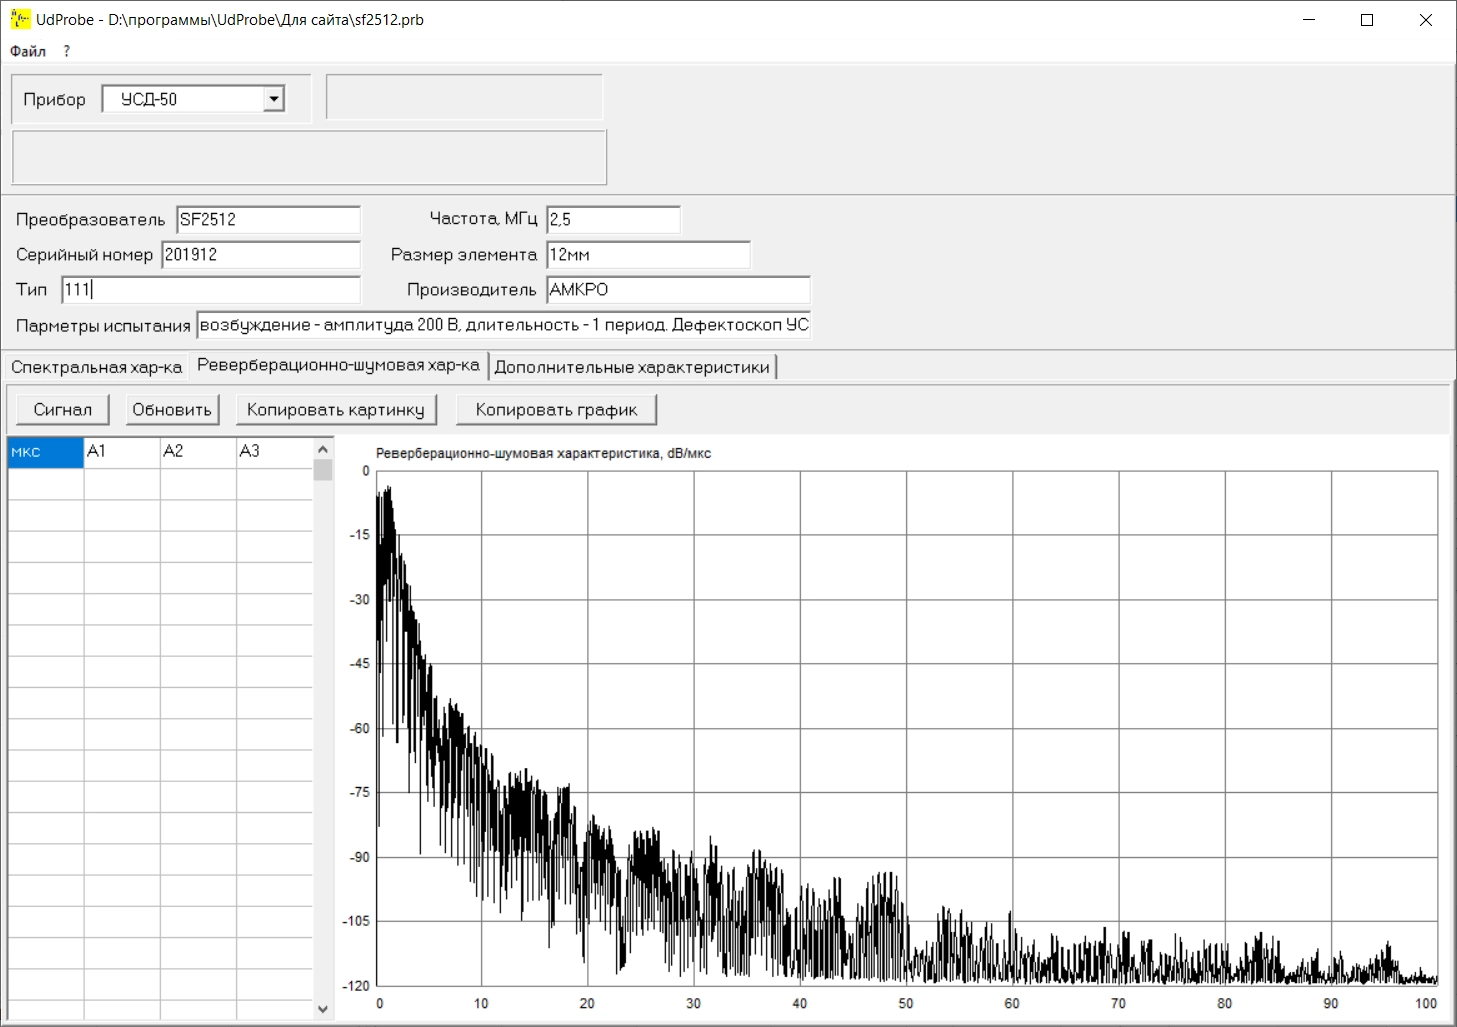1457x1027 pixels.
Task: Click the Серийный номер input field
Action: pyautogui.click(x=260, y=255)
